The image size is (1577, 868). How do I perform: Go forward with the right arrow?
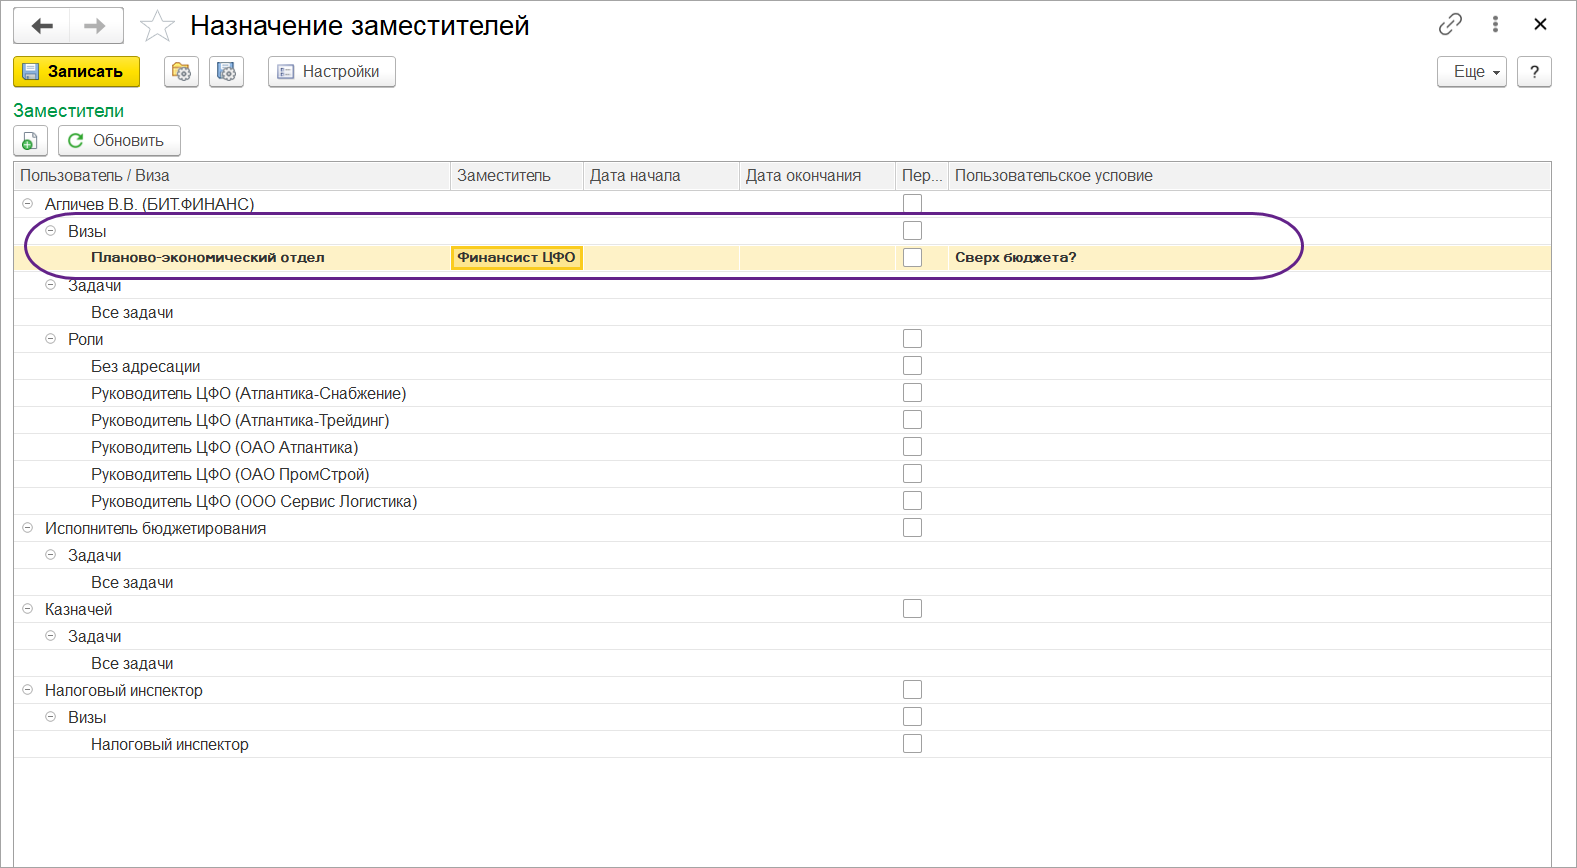pyautogui.click(x=96, y=26)
